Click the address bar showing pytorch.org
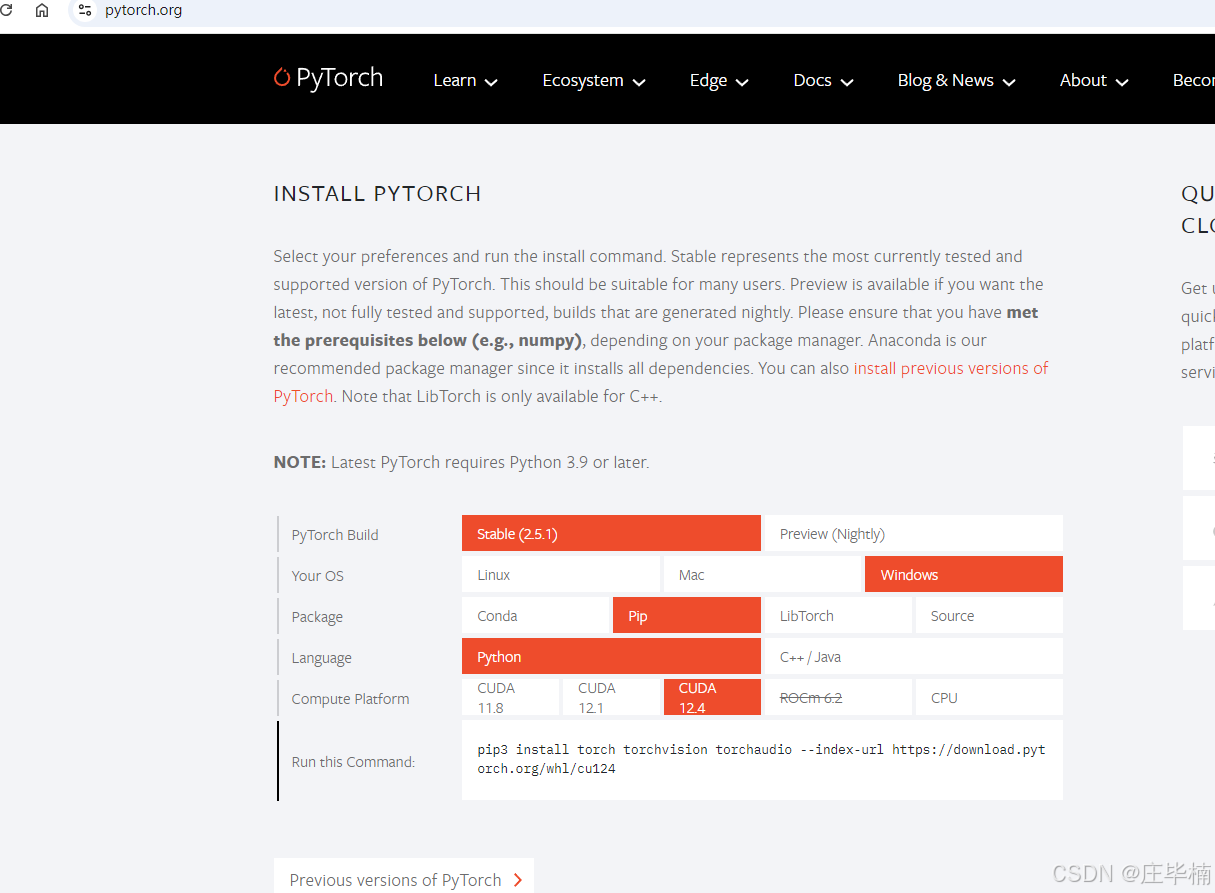This screenshot has height=893, width=1215. click(640, 11)
